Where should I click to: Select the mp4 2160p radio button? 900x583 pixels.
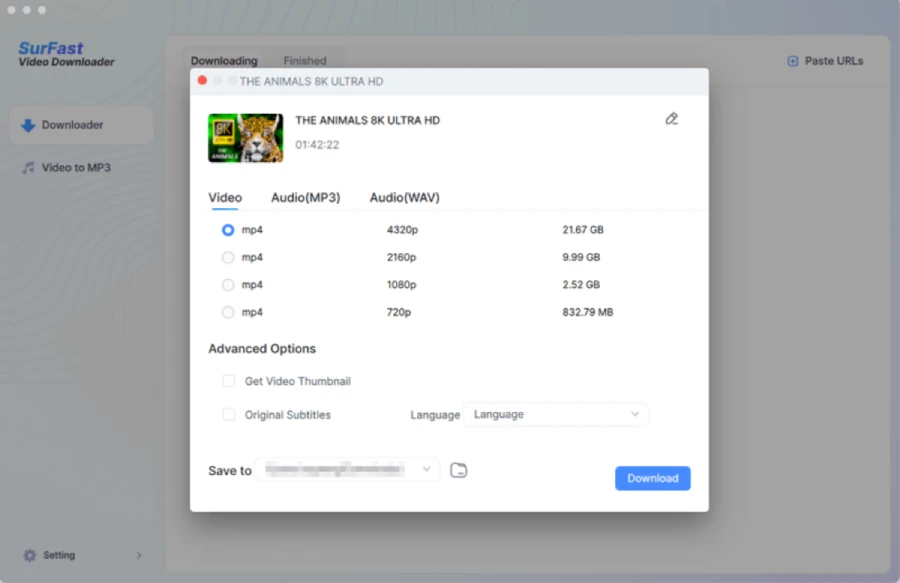click(x=228, y=257)
